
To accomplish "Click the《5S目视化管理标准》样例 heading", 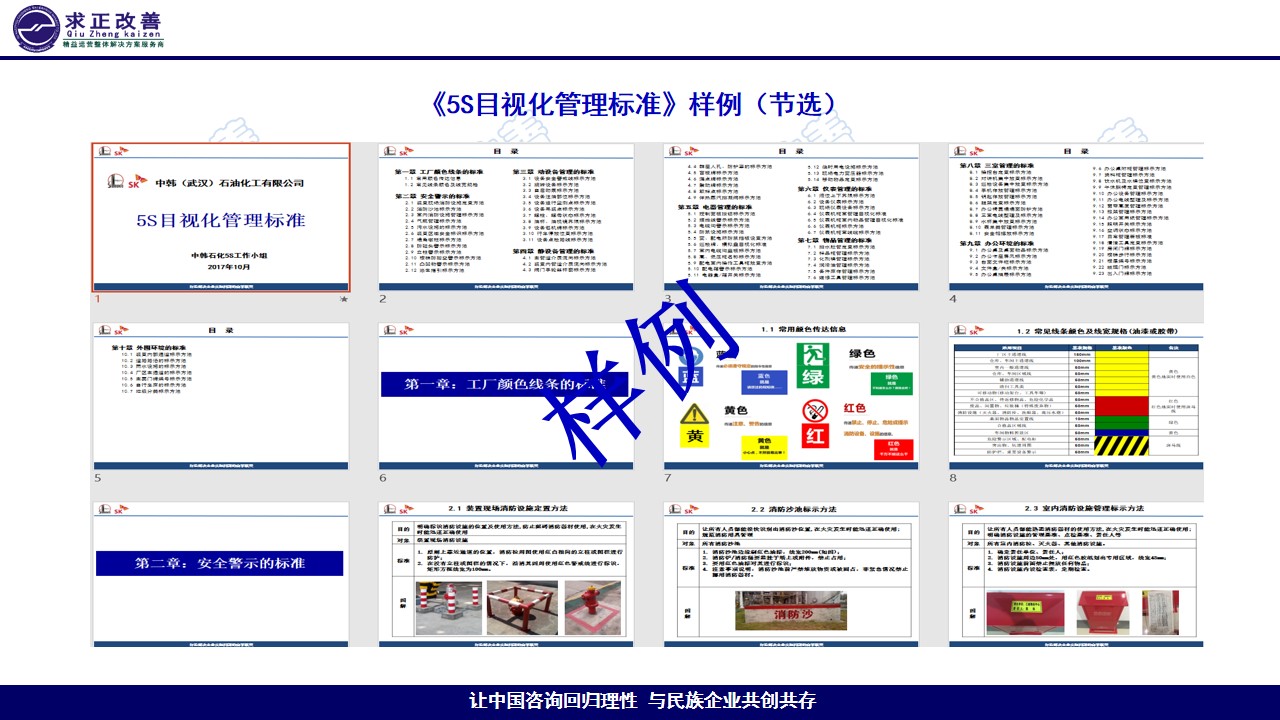I will click(x=638, y=105).
